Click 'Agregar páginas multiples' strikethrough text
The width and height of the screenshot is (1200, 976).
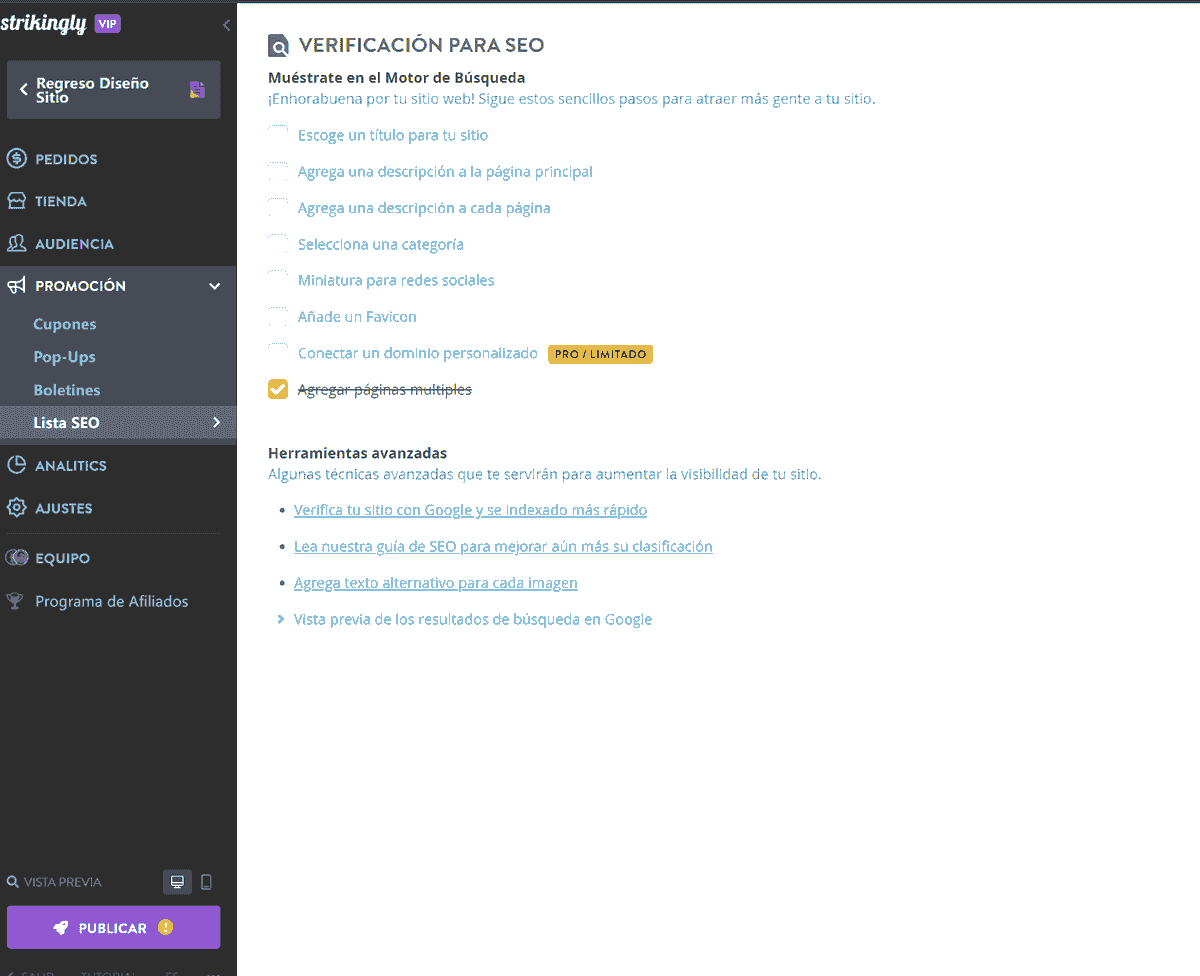pos(385,389)
